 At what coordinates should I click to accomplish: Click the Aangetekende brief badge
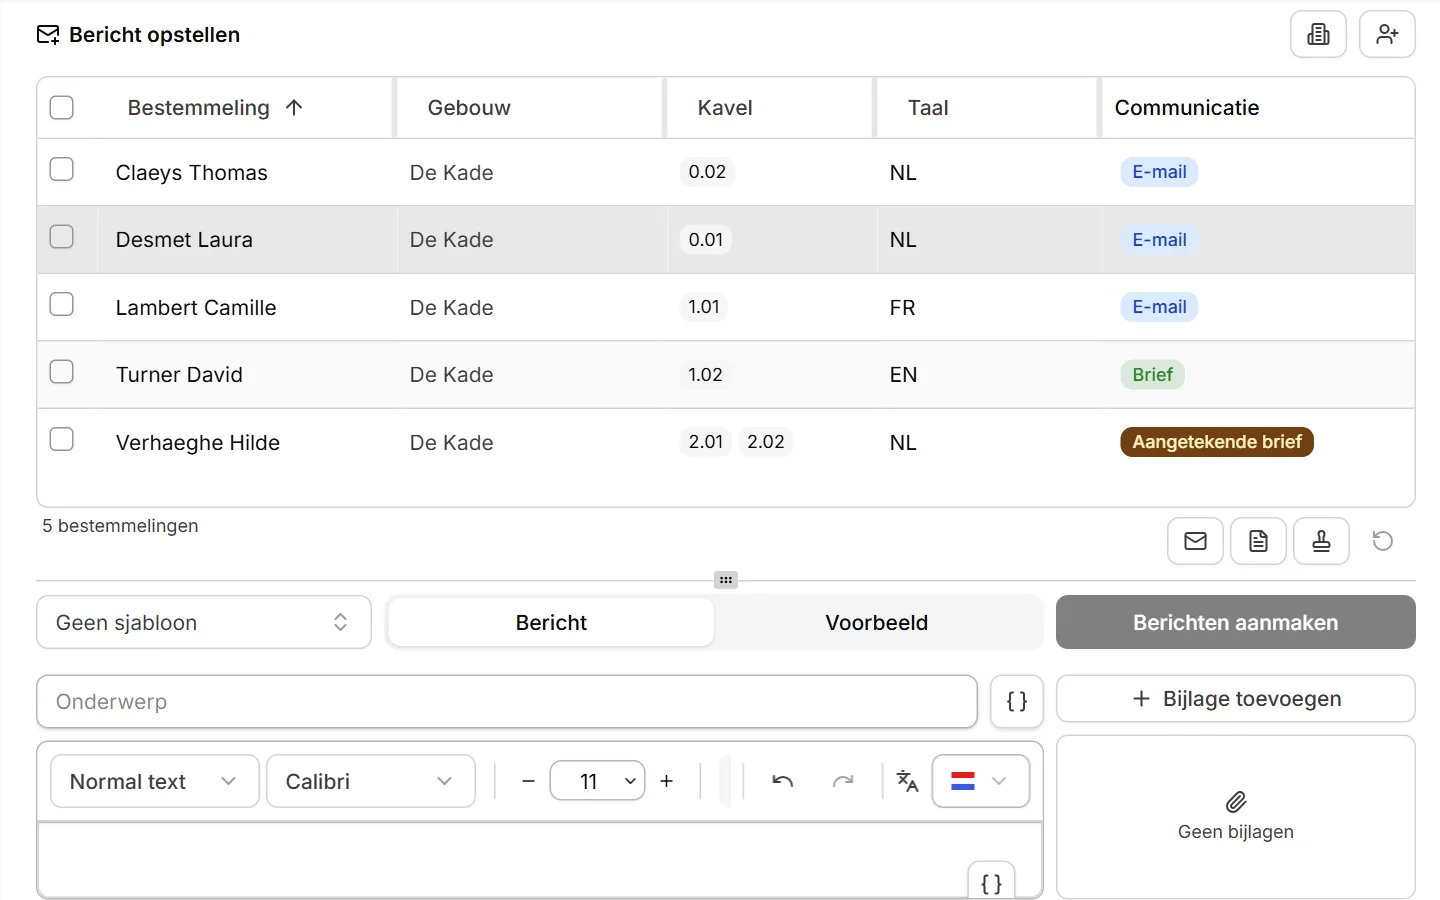1217,442
